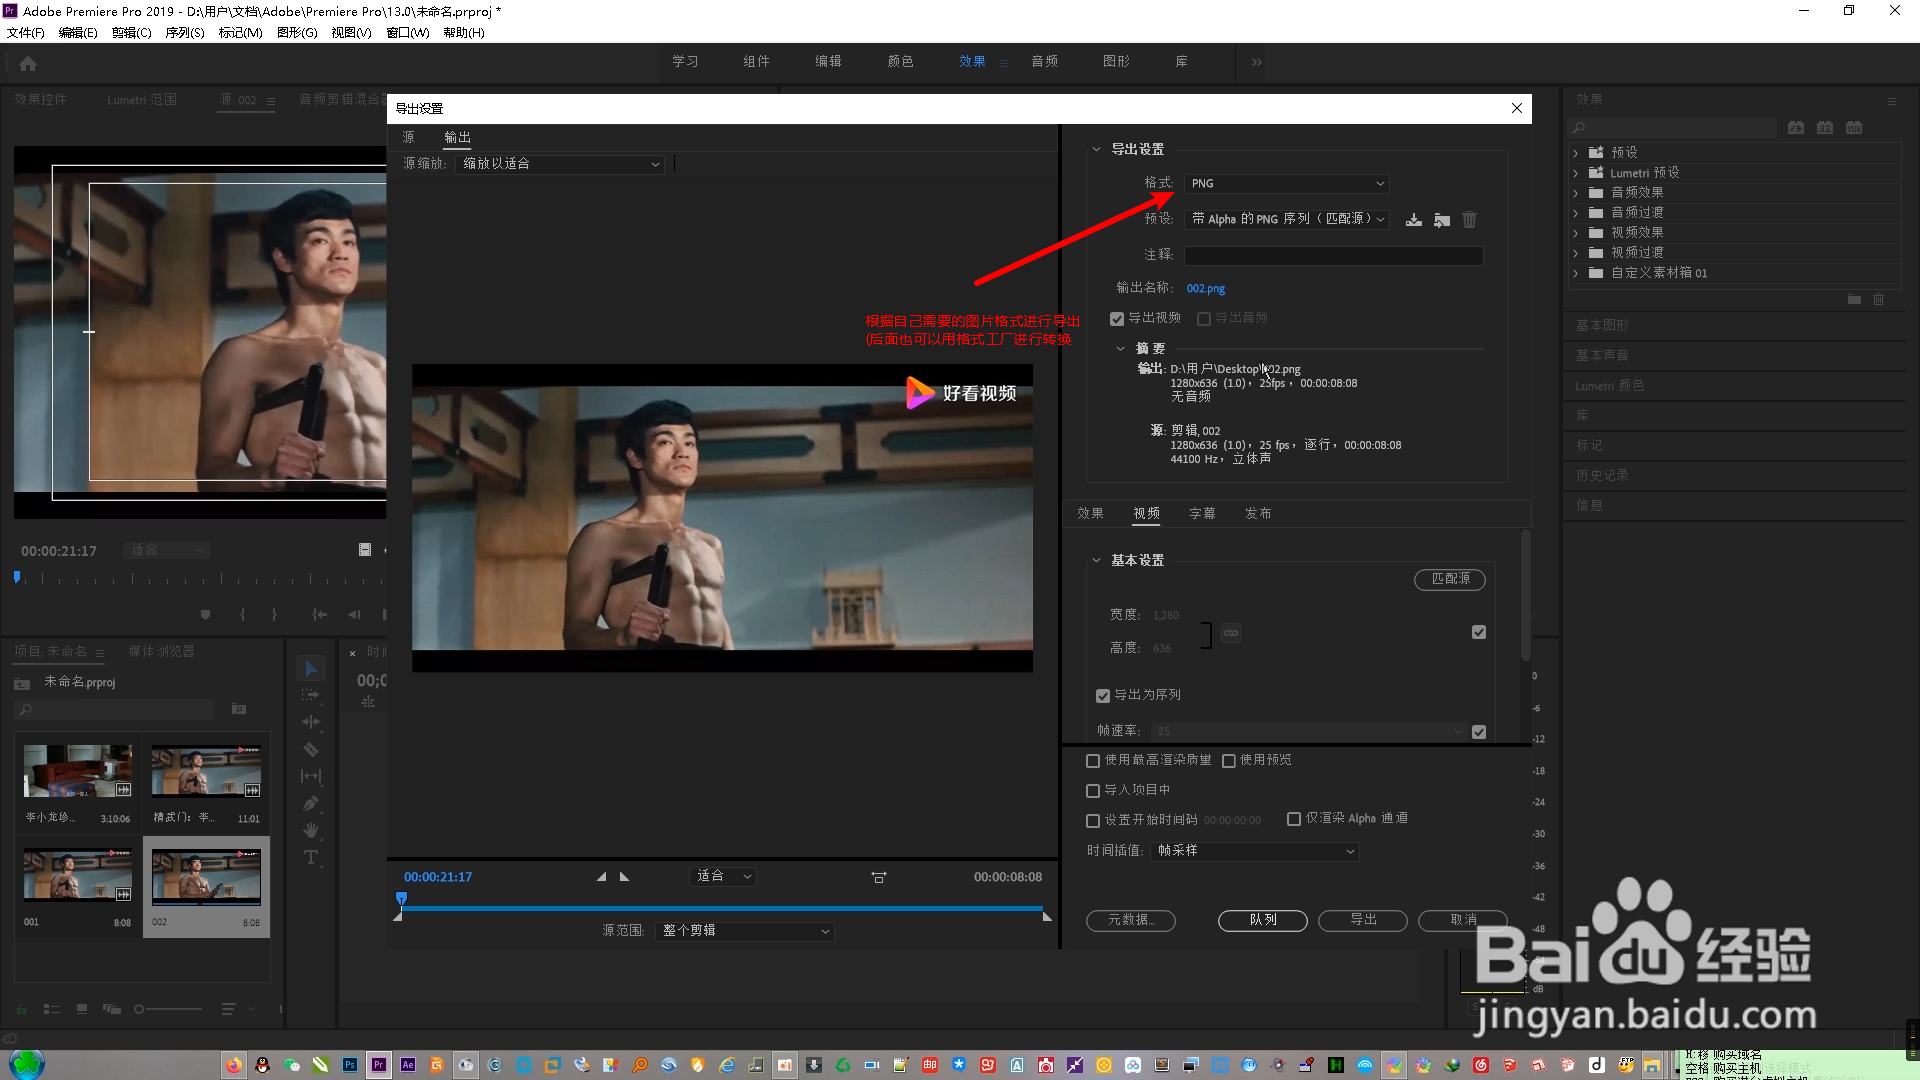Uncheck the 导出视频 checkbox
The width and height of the screenshot is (1920, 1080).
coord(1117,319)
